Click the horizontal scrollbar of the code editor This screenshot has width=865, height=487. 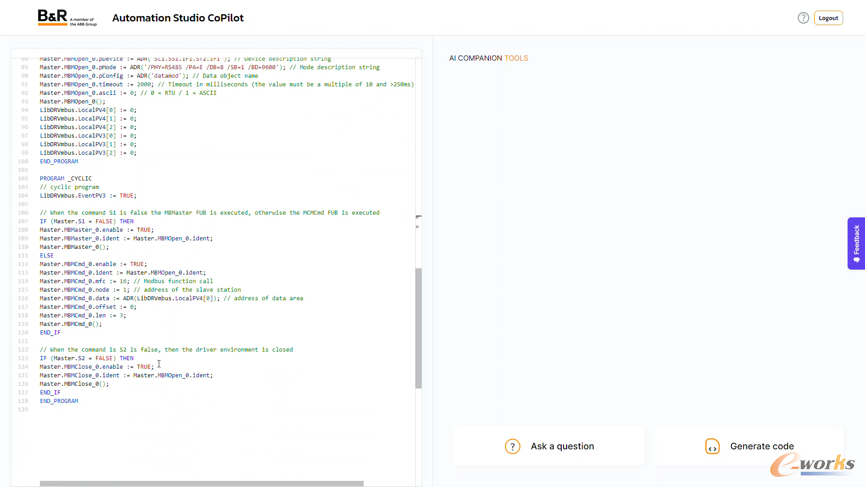point(201,484)
